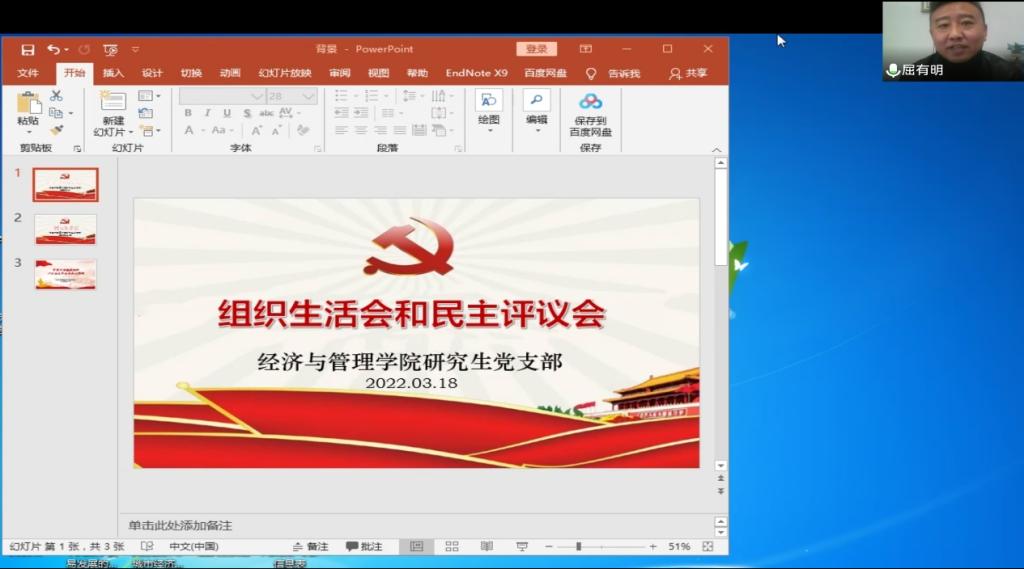Viewport: 1024px width, 569px height.
Task: Switch to Reading view icon
Action: pyautogui.click(x=487, y=546)
